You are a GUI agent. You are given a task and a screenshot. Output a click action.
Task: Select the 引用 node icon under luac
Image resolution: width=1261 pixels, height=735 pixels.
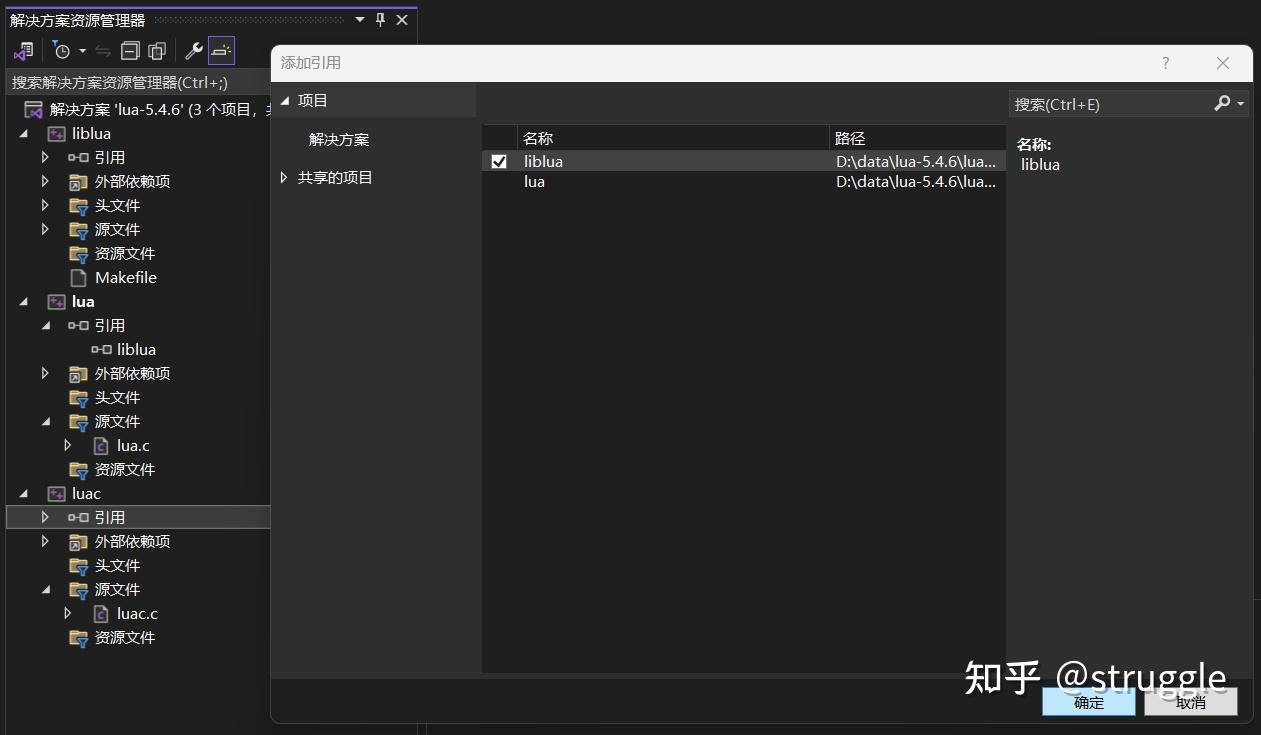click(78, 517)
